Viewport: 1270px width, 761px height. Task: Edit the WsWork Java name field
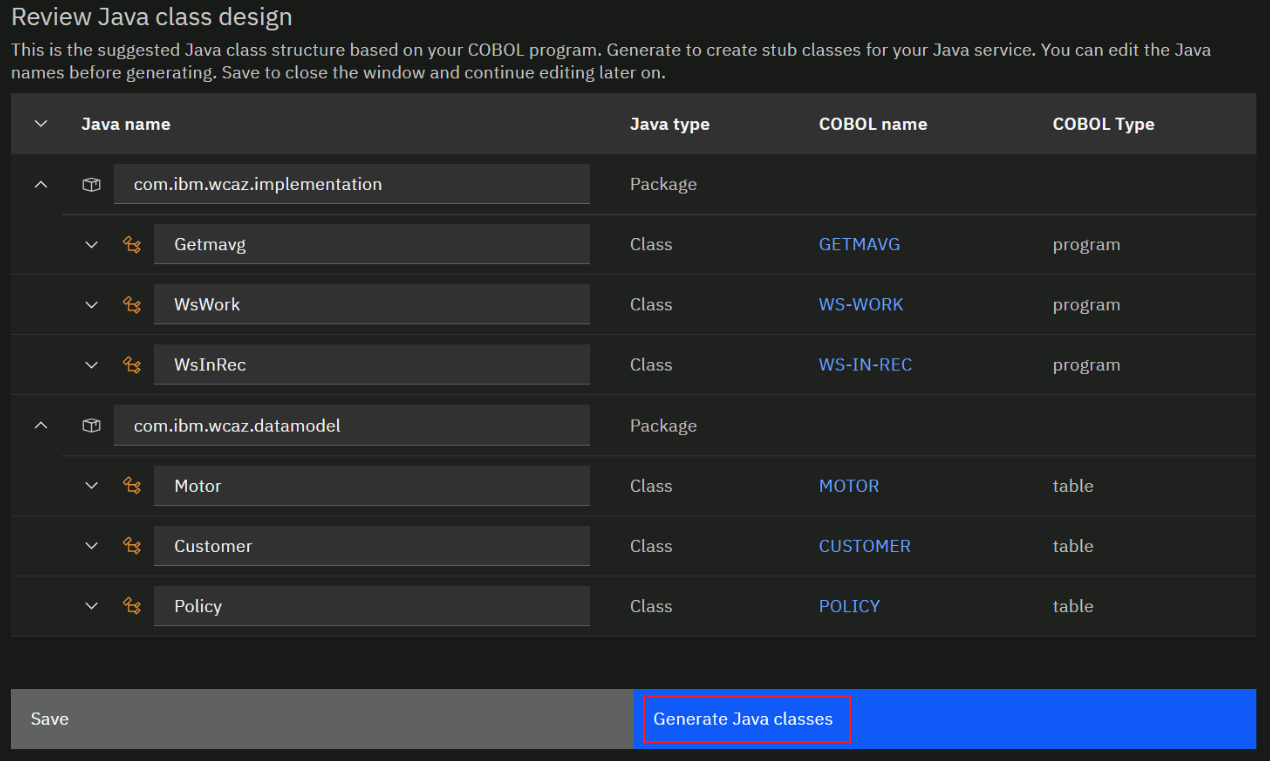[x=372, y=304]
